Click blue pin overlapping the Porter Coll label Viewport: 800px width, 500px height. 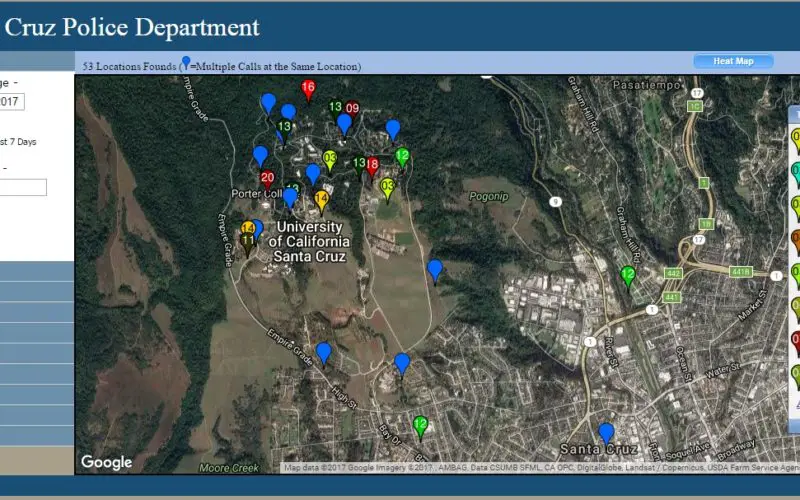pos(290,197)
